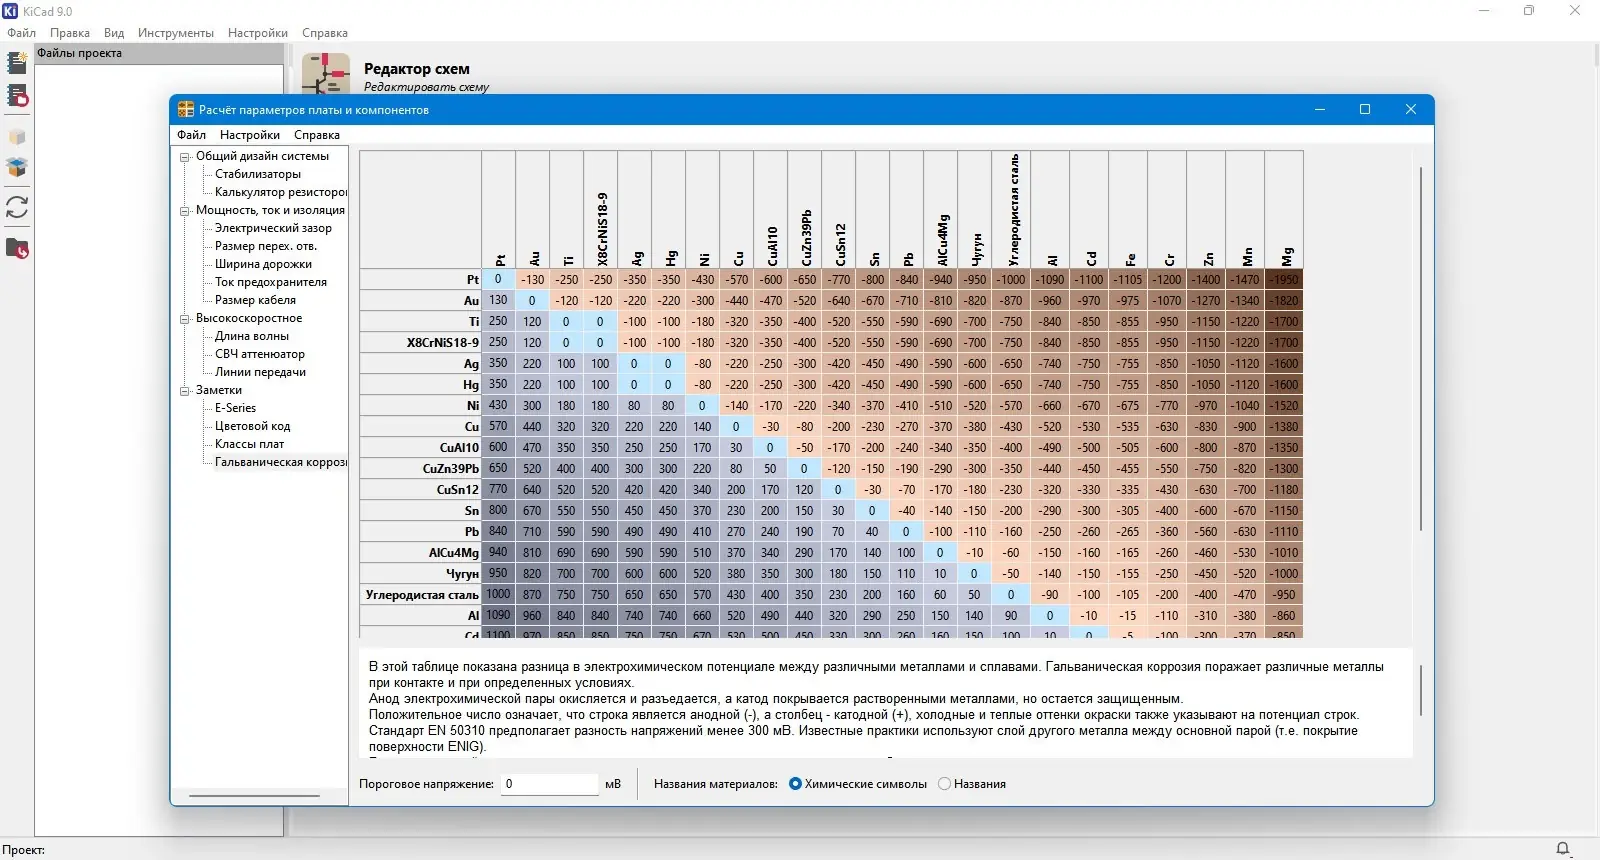This screenshot has height=860, width=1600.
Task: Click the Open Project icon
Action: [x=17, y=96]
